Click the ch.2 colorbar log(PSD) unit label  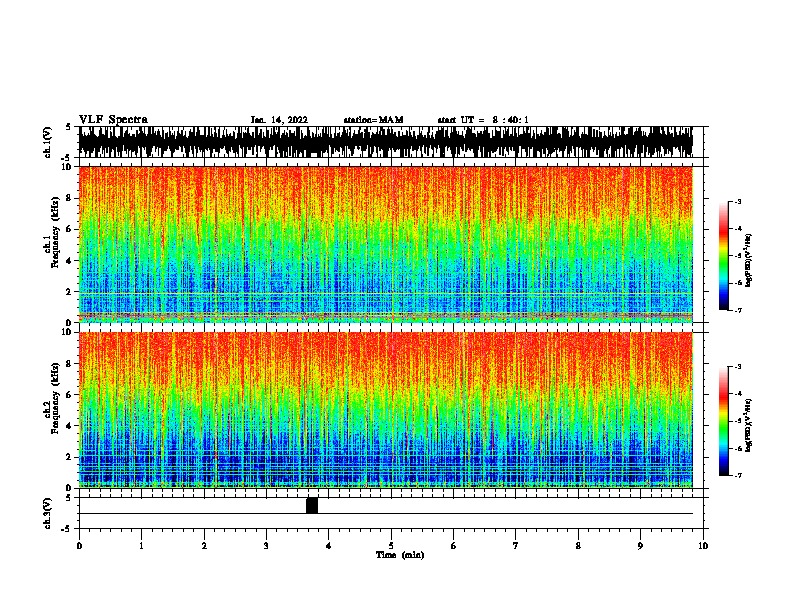click(x=748, y=425)
